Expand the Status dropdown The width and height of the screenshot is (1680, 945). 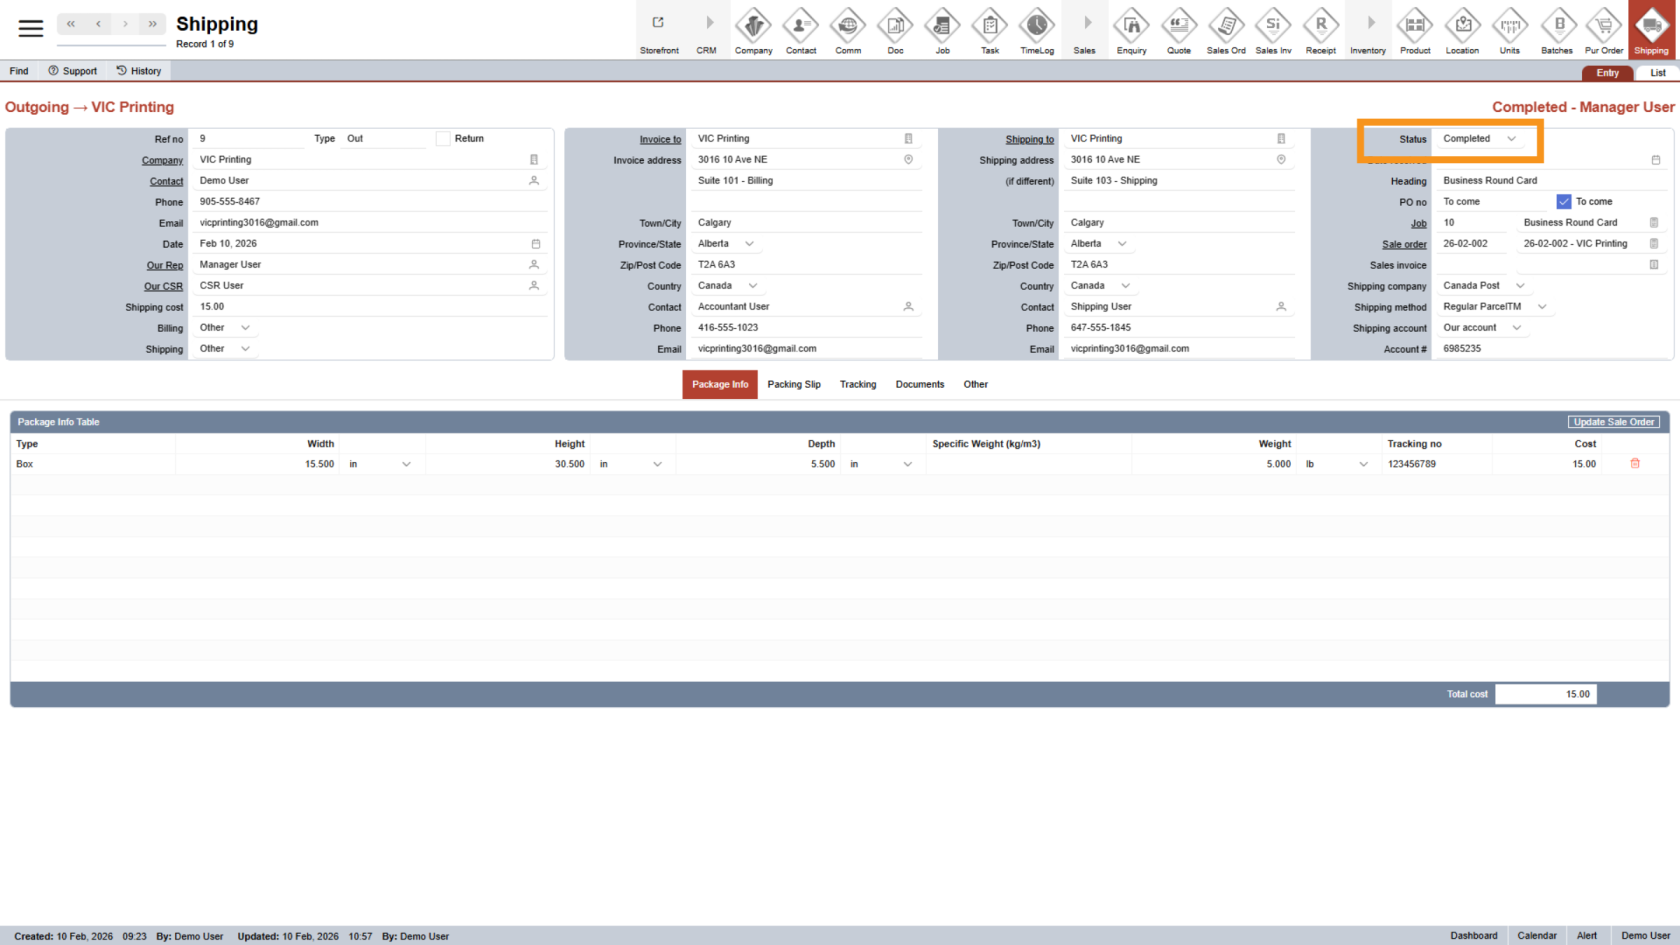[x=1511, y=139]
